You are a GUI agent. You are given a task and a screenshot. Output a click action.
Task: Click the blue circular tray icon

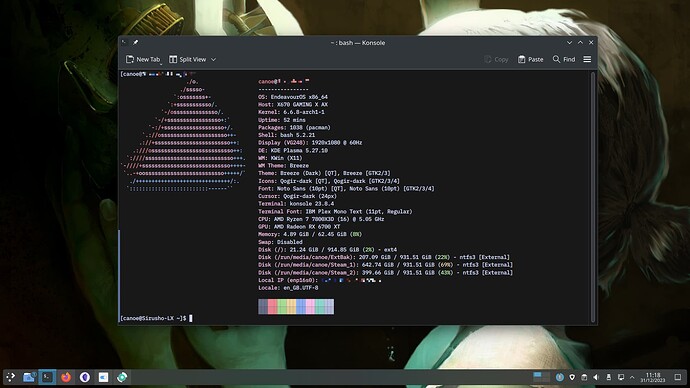point(560,377)
